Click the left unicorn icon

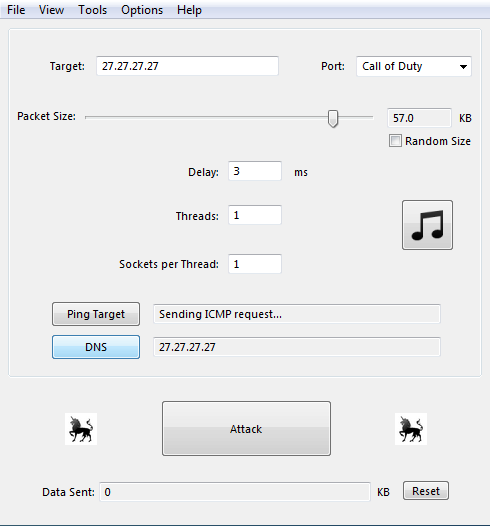pyautogui.click(x=81, y=429)
